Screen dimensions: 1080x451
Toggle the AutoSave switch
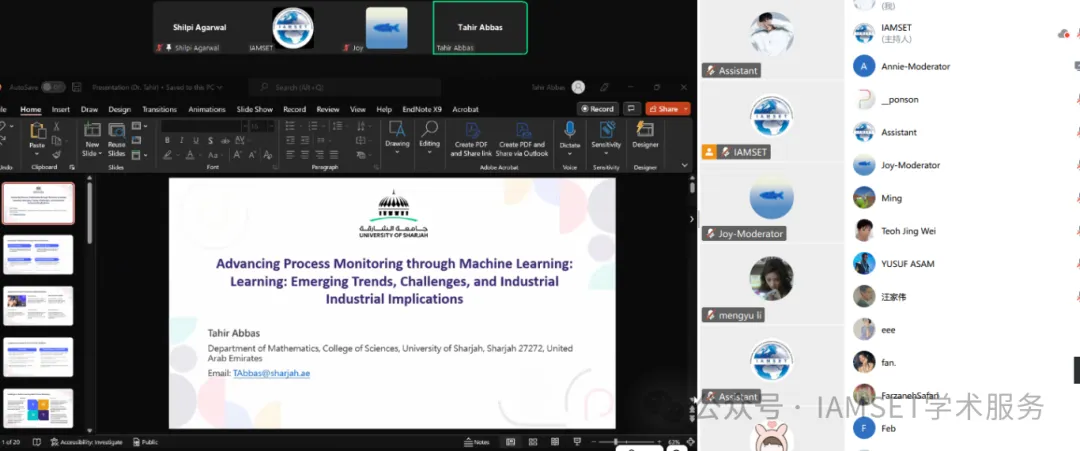[53, 87]
